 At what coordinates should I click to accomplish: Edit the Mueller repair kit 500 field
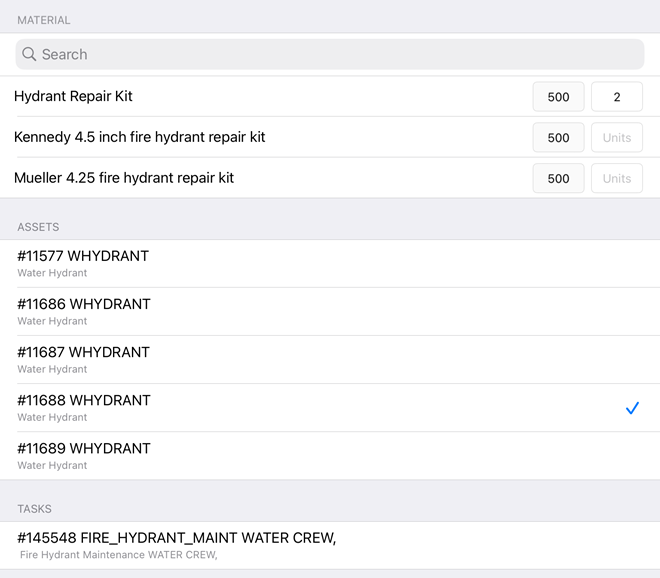(558, 178)
